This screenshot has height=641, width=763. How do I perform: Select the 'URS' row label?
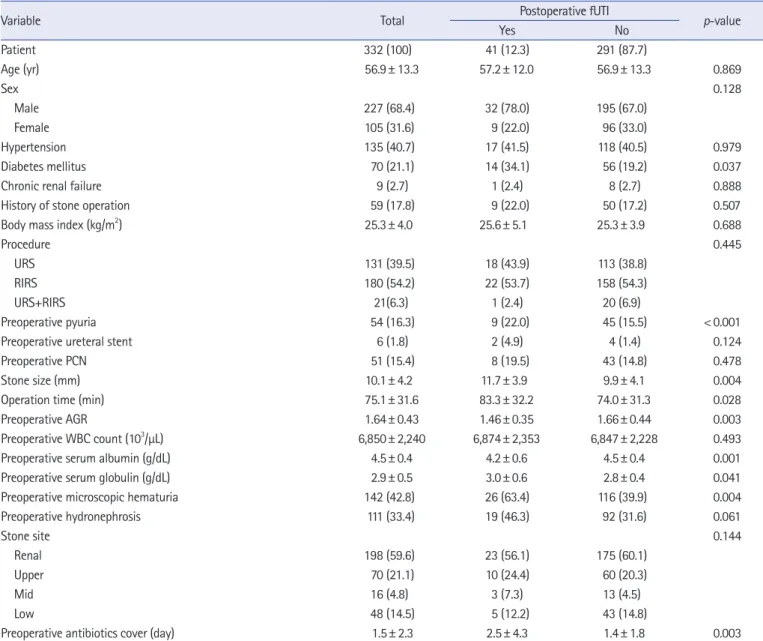click(x=24, y=263)
